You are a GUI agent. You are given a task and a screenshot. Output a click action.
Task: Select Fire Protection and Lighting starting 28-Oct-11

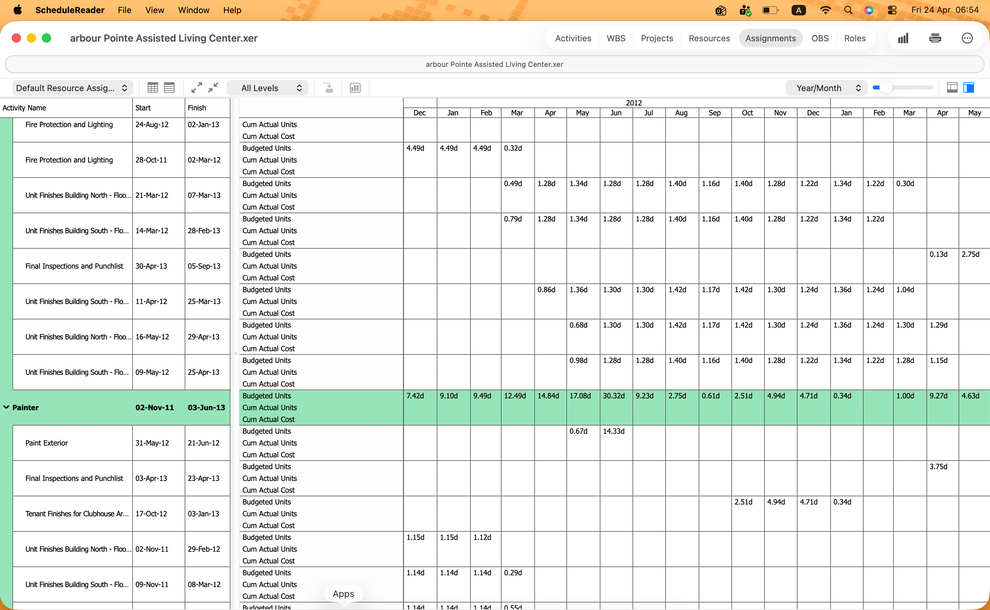[x=121, y=160]
